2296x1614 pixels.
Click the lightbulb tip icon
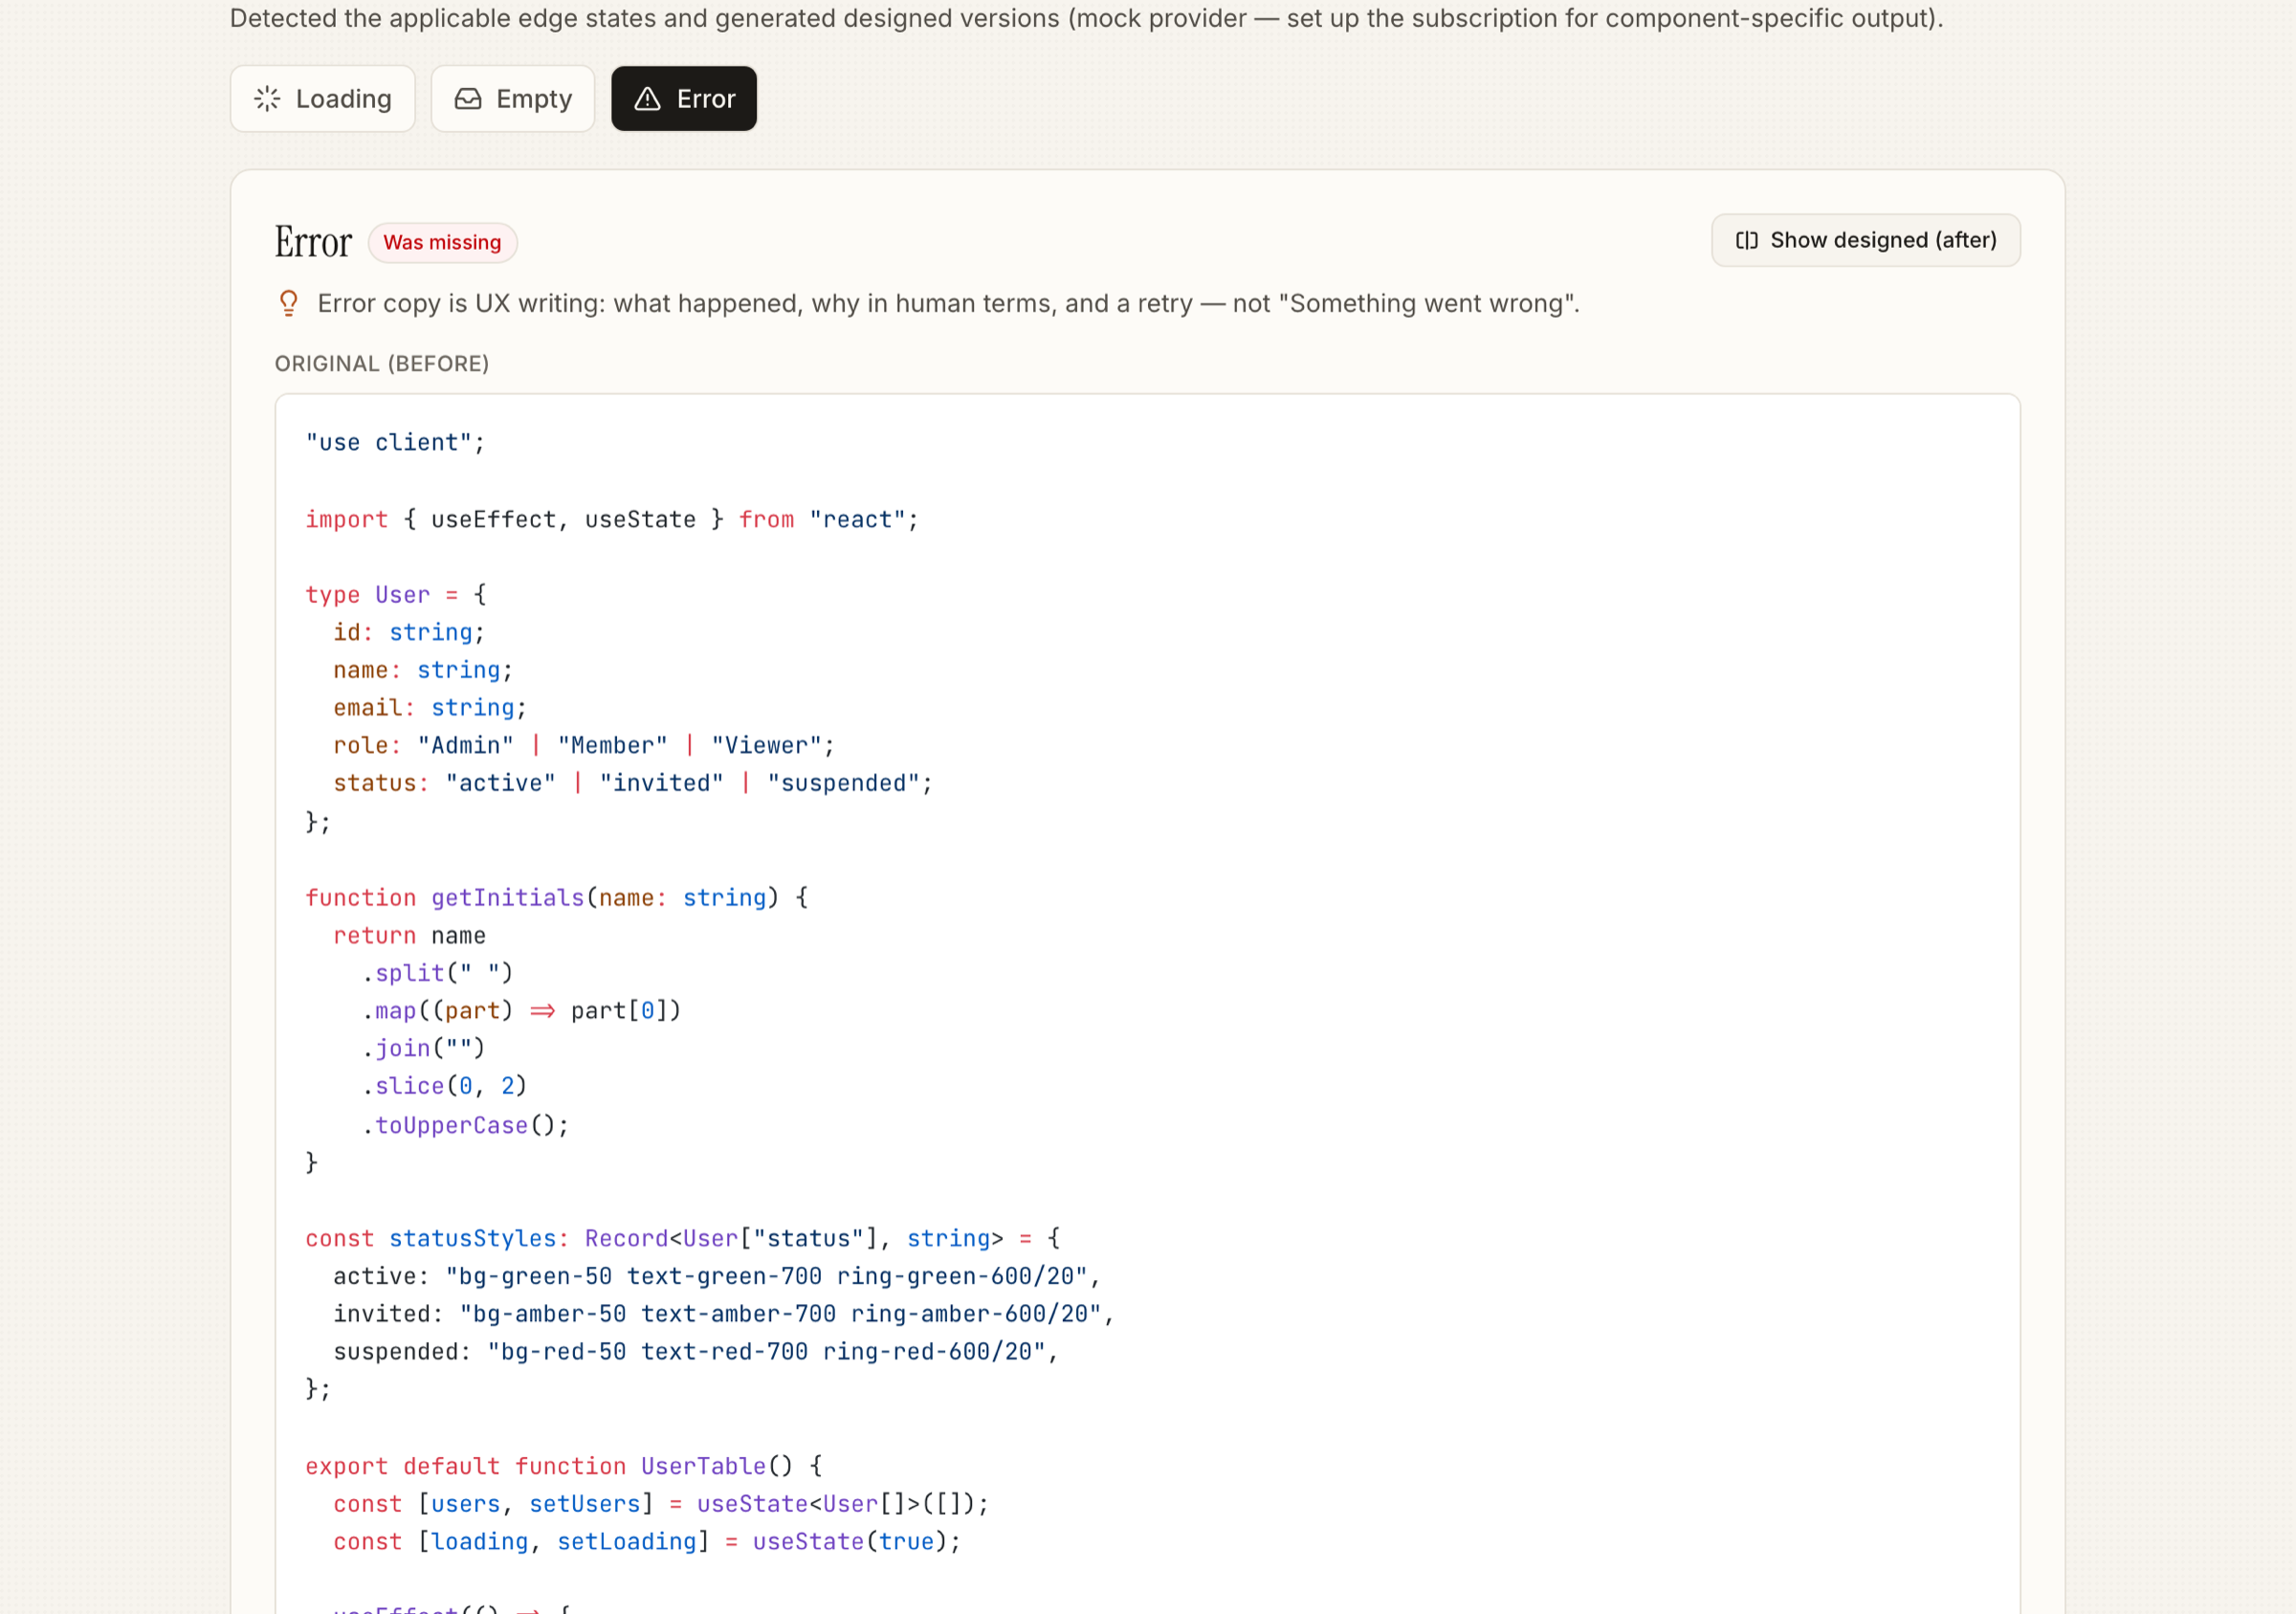[289, 303]
